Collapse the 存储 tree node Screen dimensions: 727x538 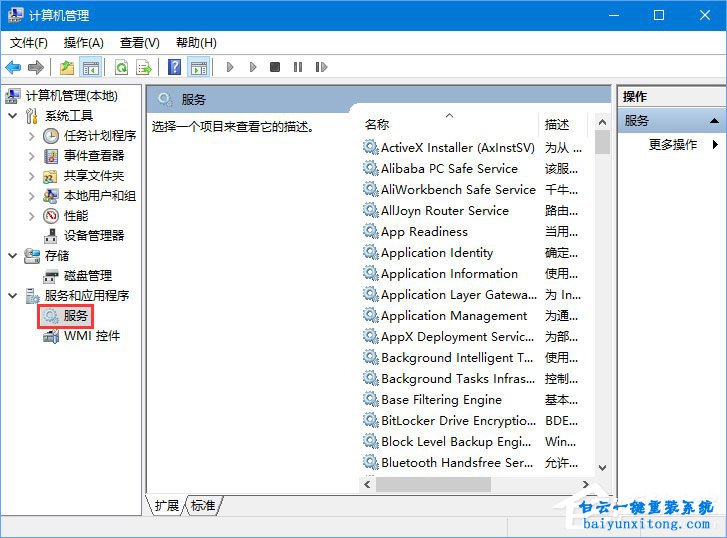coord(13,256)
